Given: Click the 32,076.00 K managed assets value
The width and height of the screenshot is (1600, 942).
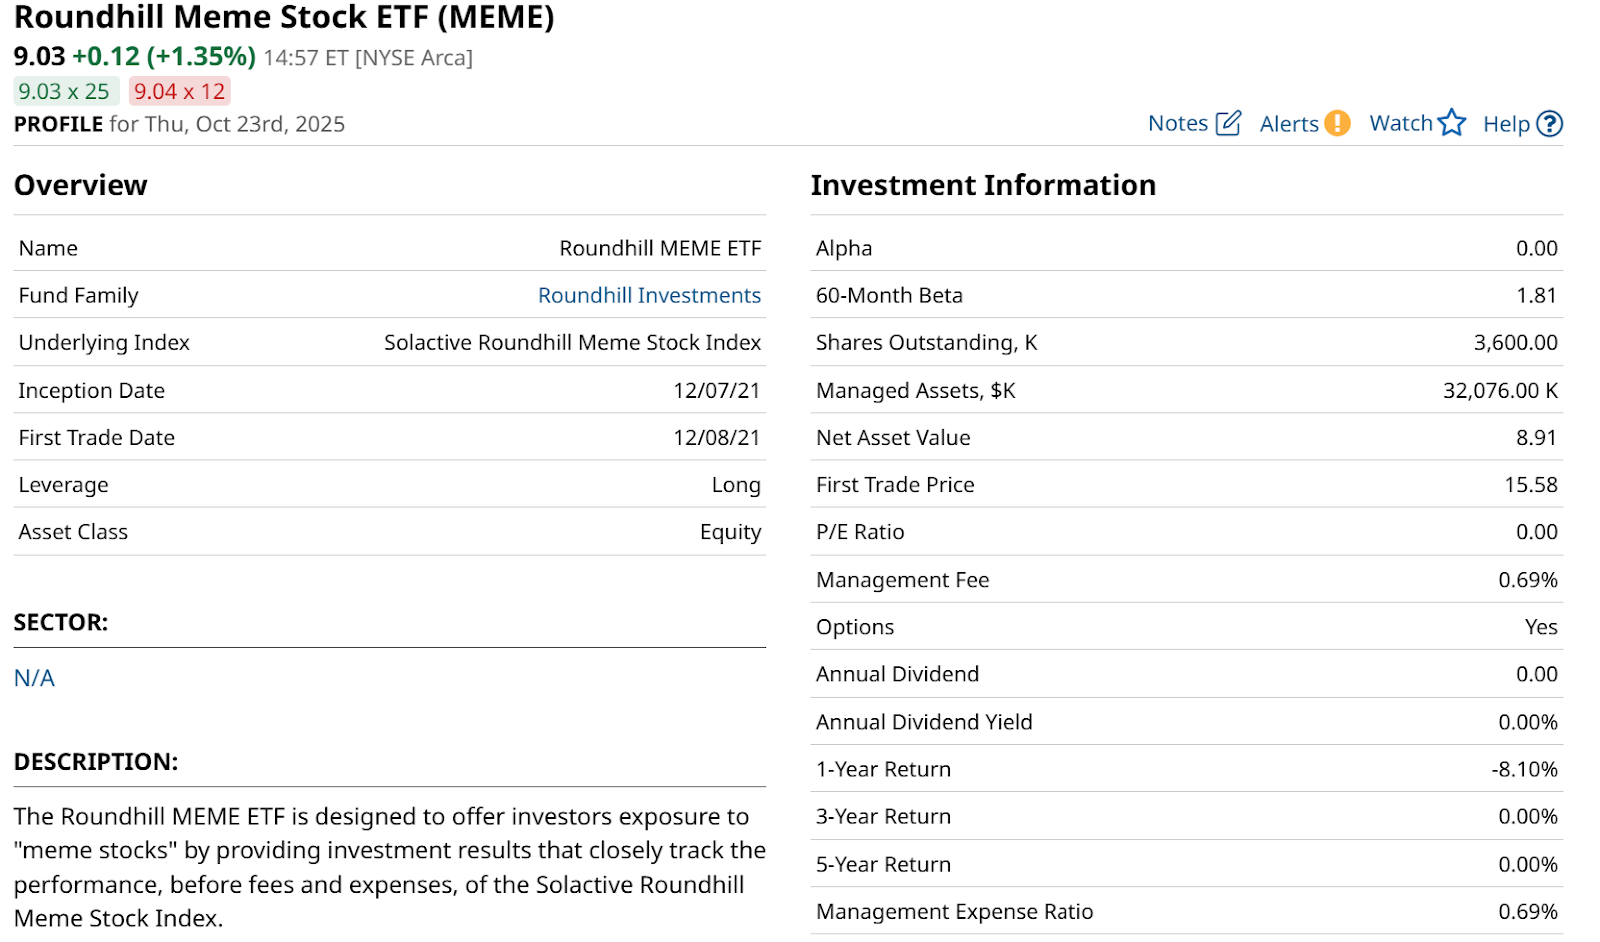Looking at the screenshot, I should pos(1499,391).
